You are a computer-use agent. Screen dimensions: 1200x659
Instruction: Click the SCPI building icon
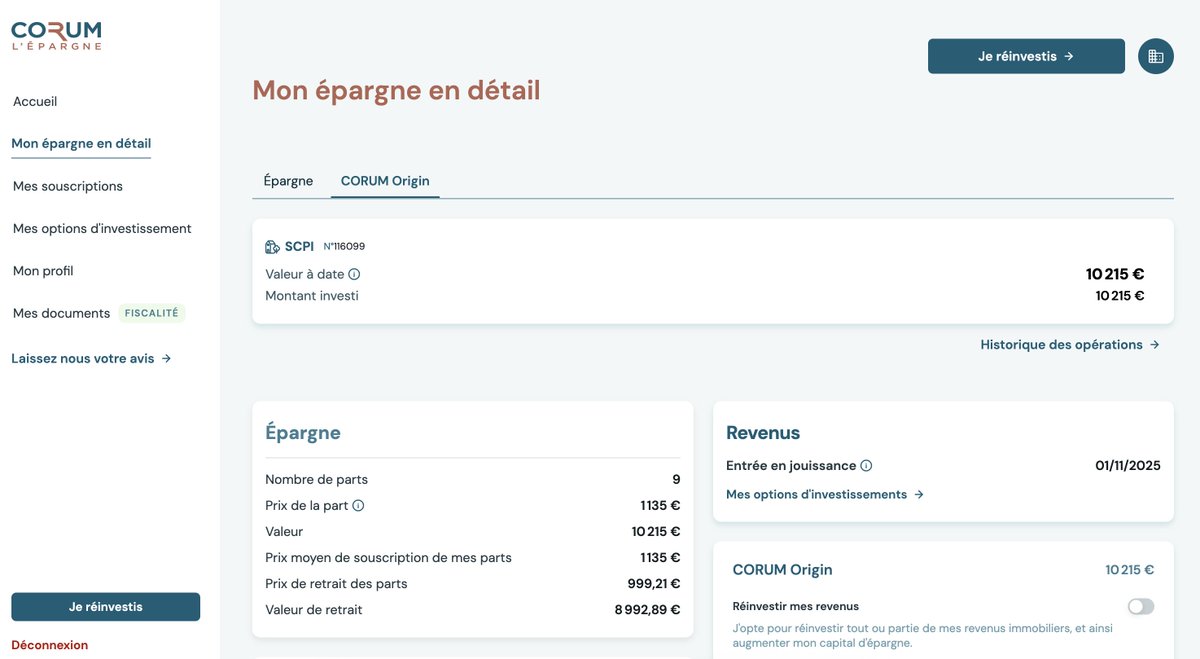point(272,246)
